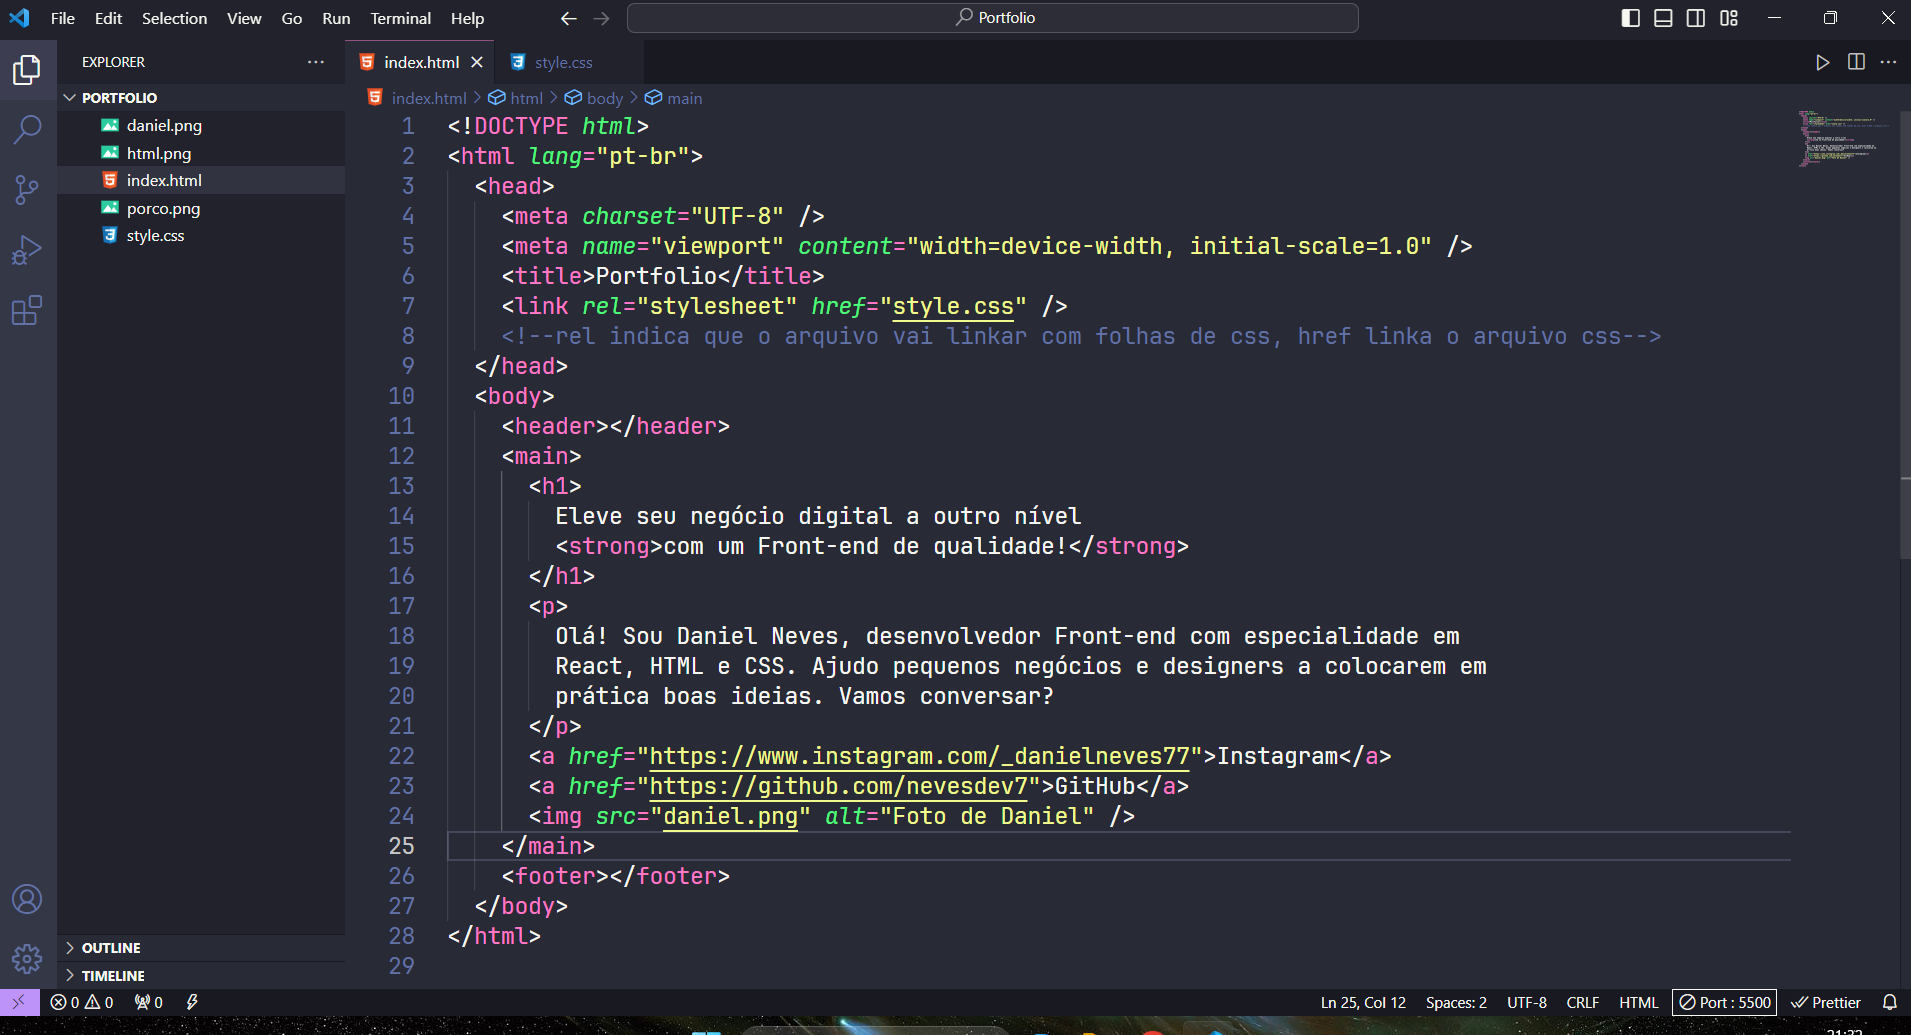Change indentation via Spaces: 2
Viewport: 1911px width, 1035px height.
[1456, 1002]
